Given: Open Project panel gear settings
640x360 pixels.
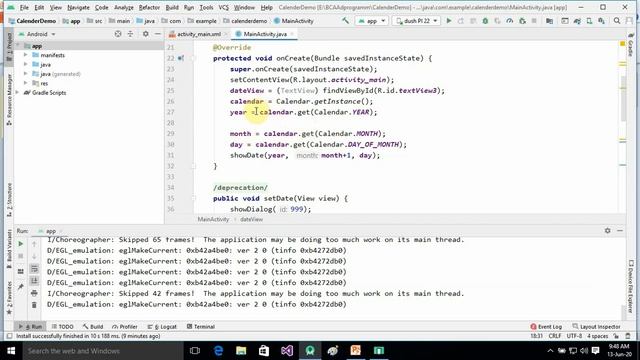Looking at the screenshot, I should tap(145, 34).
